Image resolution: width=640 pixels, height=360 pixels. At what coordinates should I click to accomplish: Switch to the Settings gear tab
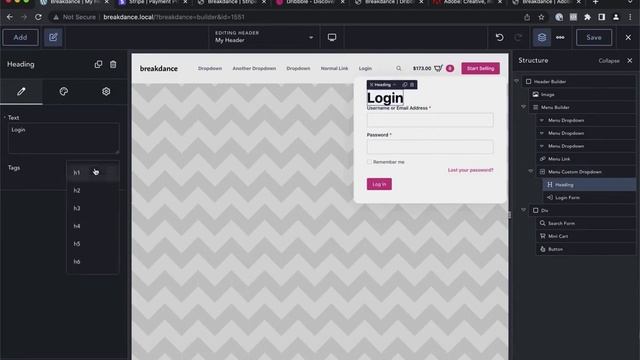(106, 91)
